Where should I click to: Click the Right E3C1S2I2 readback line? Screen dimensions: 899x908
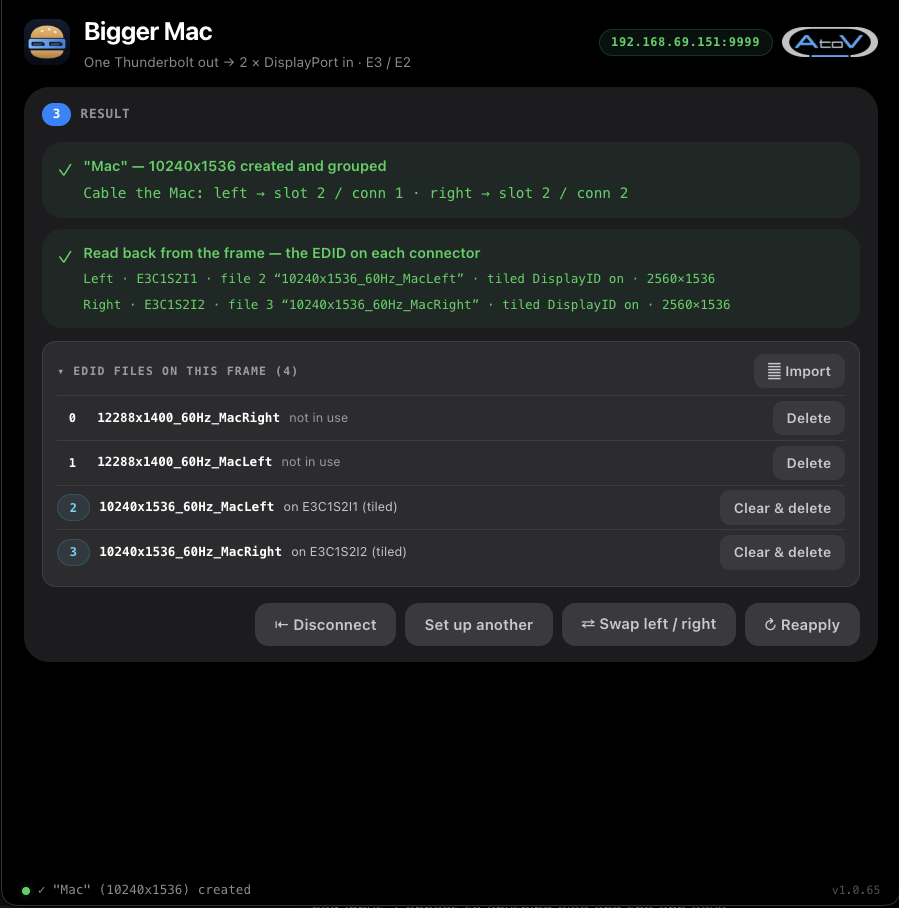point(407,305)
